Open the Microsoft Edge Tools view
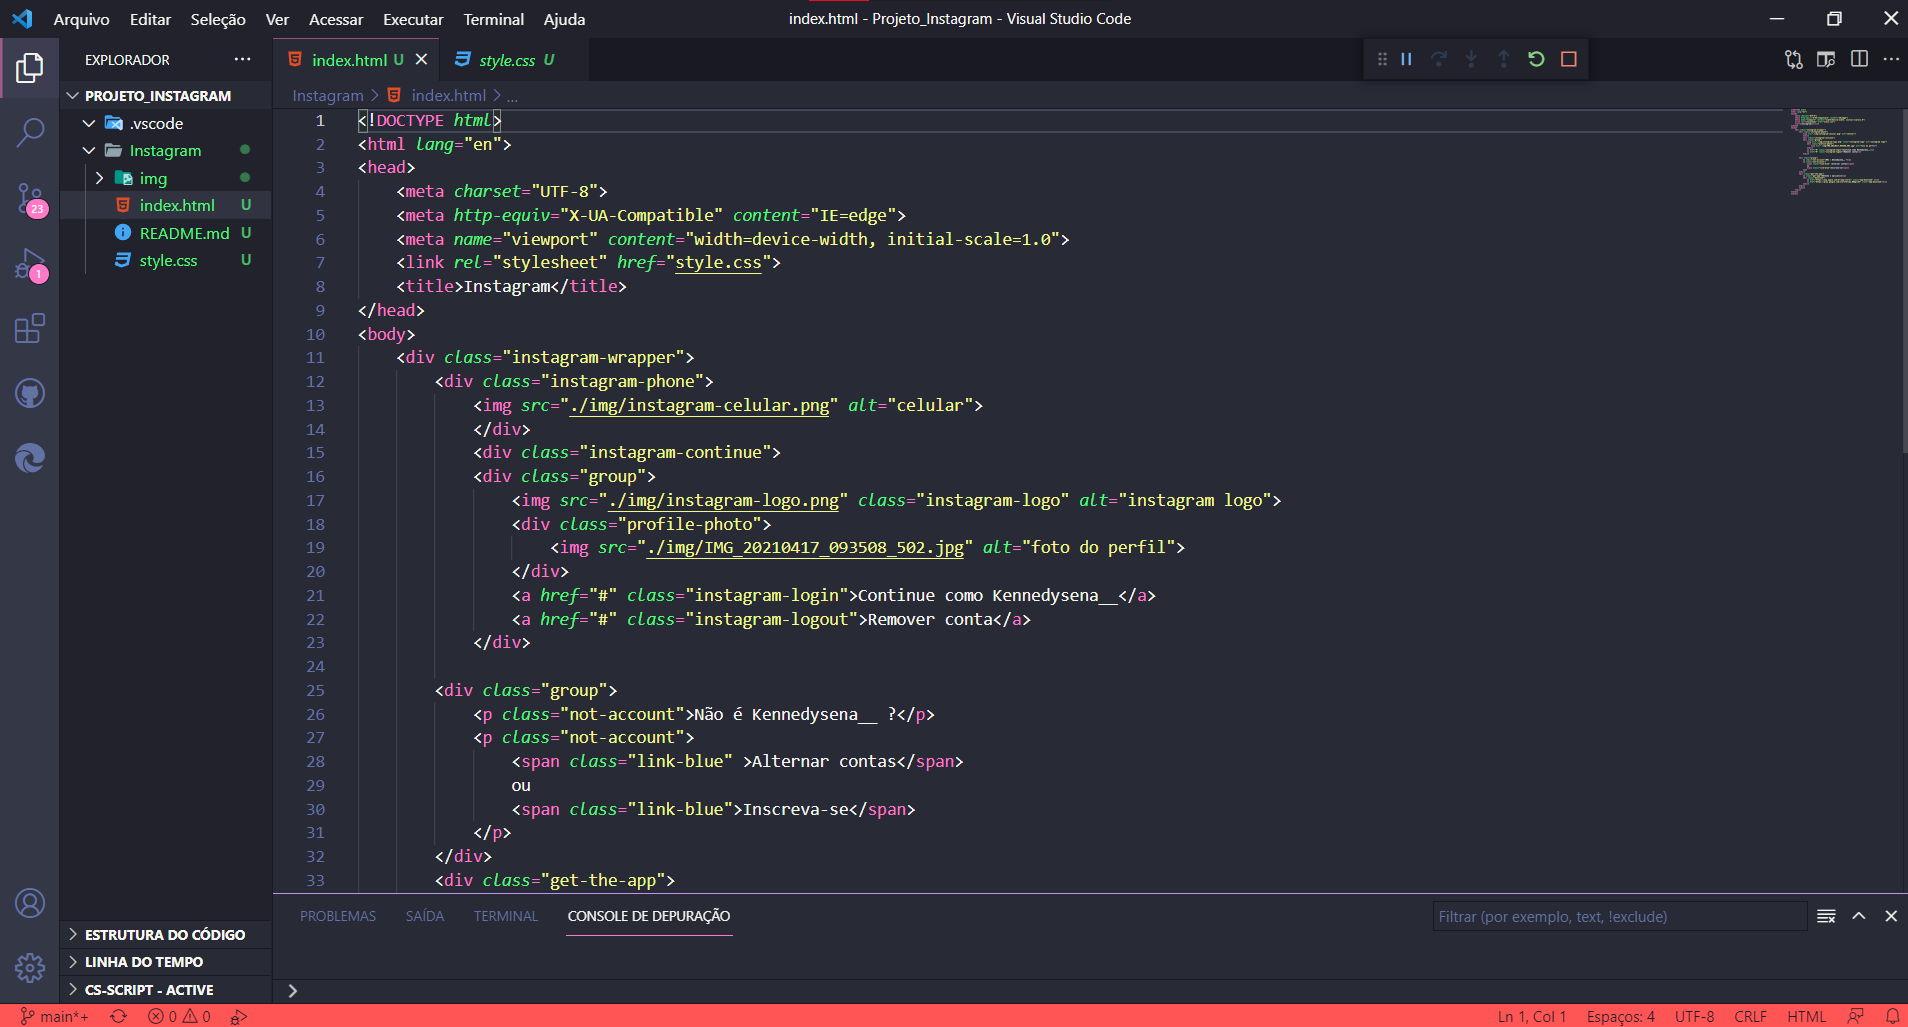1908x1027 pixels. click(x=30, y=458)
